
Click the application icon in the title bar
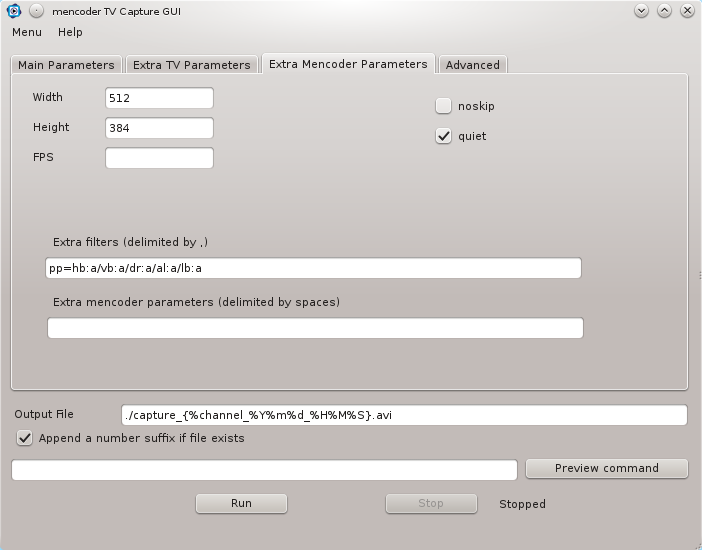[x=14, y=11]
